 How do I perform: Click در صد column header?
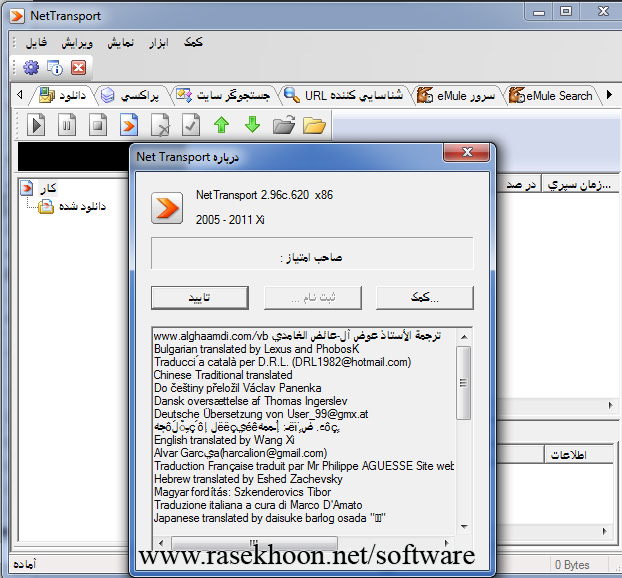coord(520,184)
